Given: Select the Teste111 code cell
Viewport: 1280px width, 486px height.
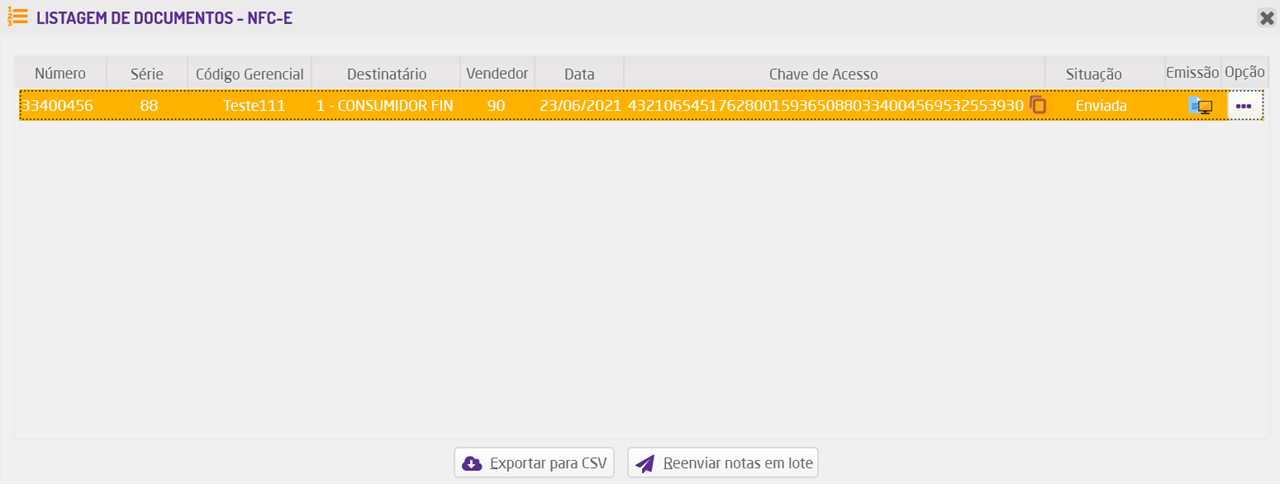Looking at the screenshot, I should [254, 105].
